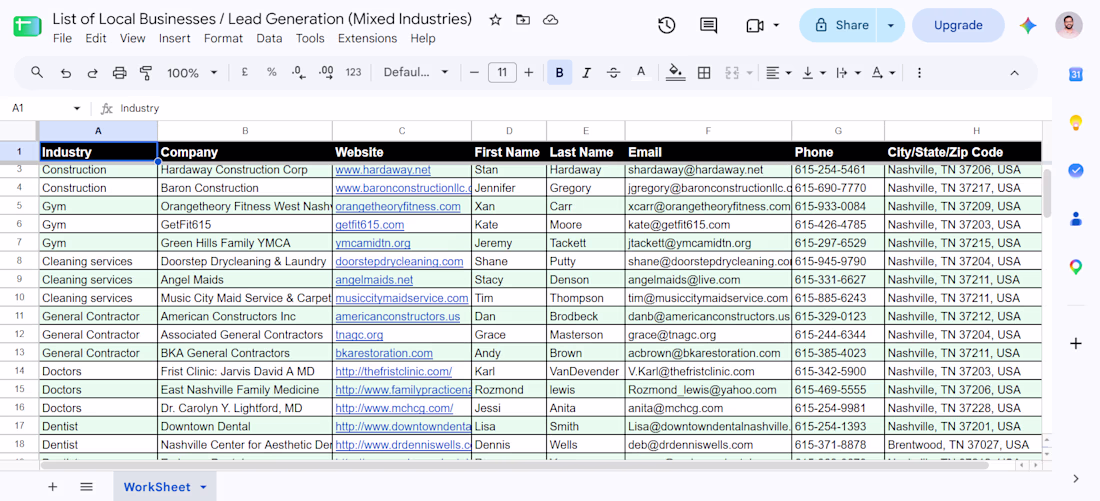Open Name box dropdown arrow
1100x501 pixels.
coord(76,108)
